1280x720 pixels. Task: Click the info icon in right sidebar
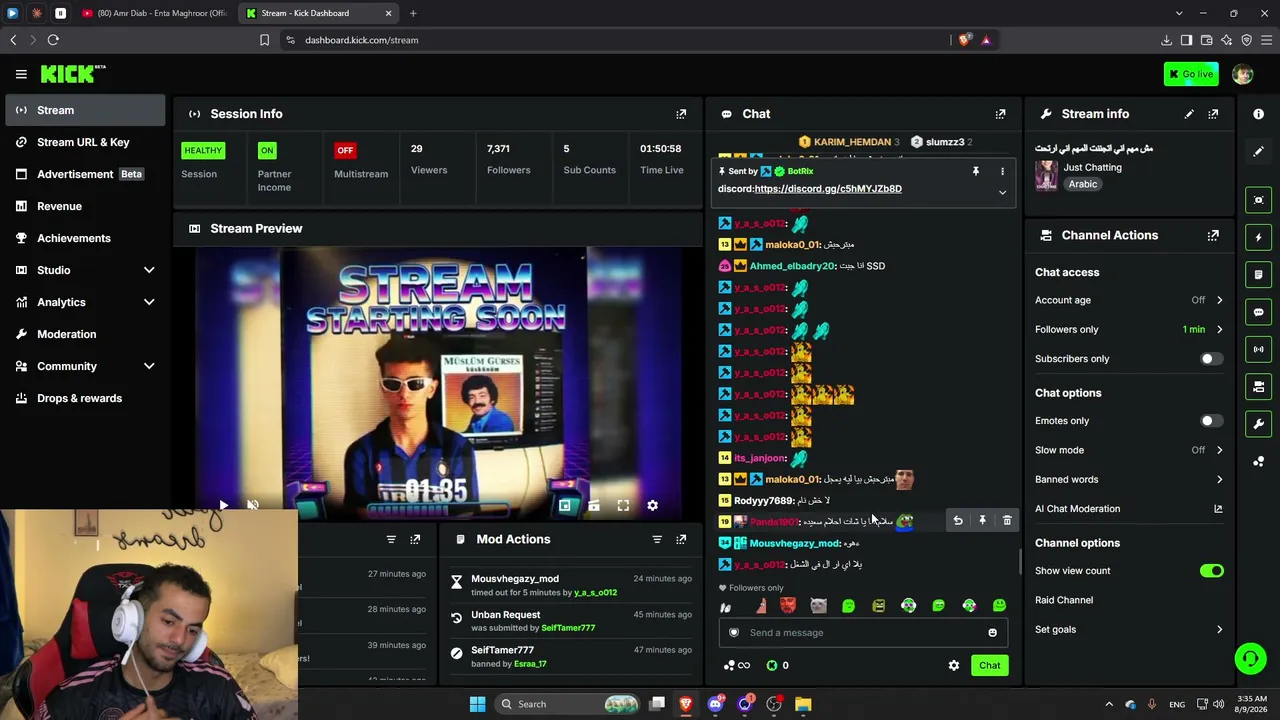coord(1258,114)
